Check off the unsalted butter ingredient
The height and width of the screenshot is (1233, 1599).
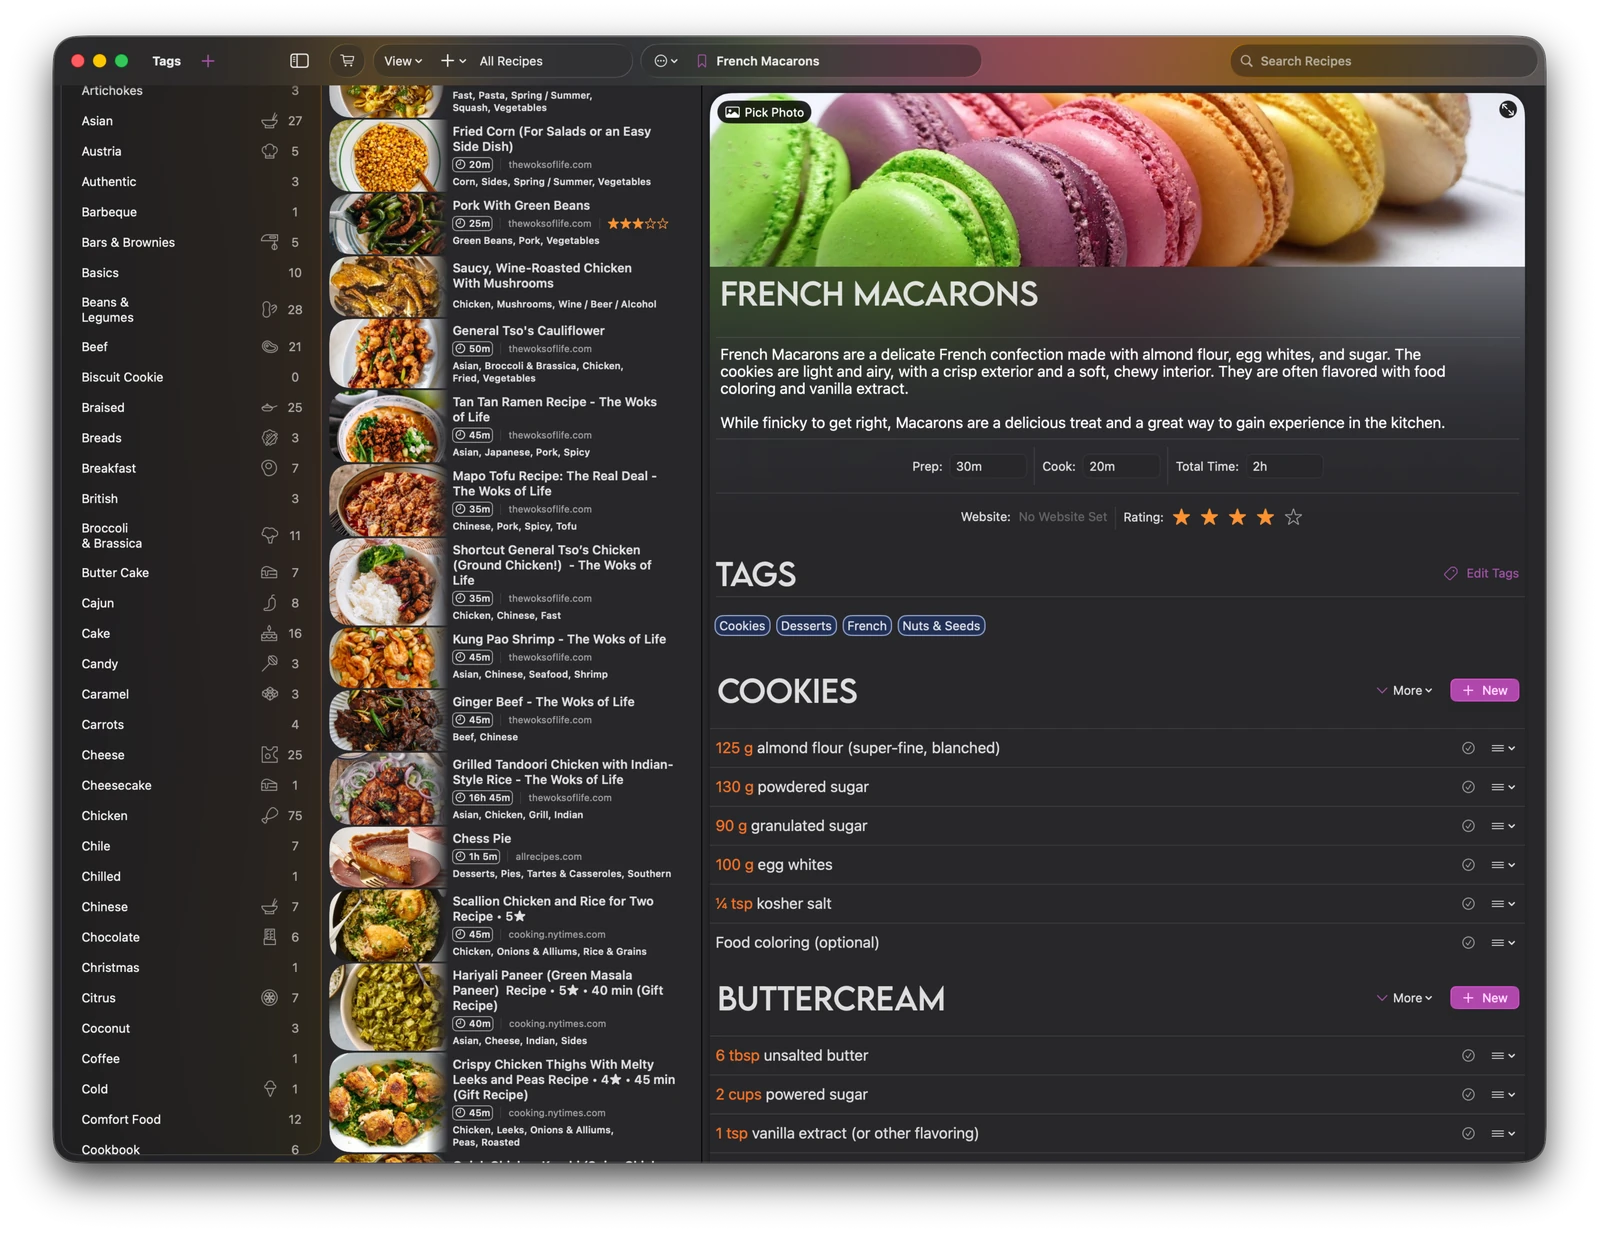1468,1056
